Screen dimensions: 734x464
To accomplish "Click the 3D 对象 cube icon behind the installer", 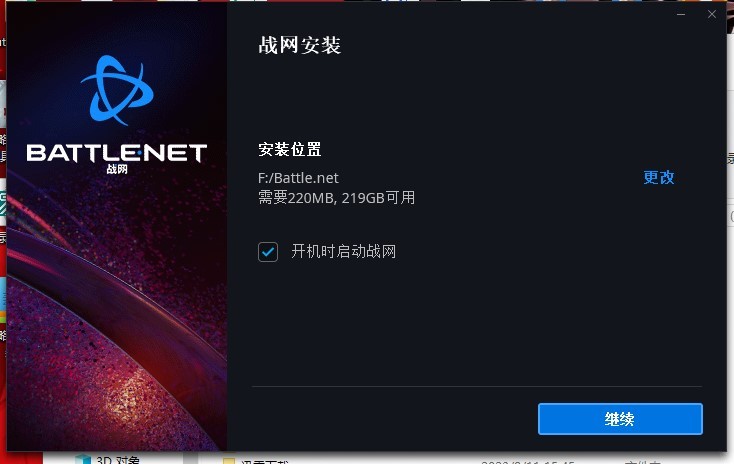I will [x=83, y=459].
